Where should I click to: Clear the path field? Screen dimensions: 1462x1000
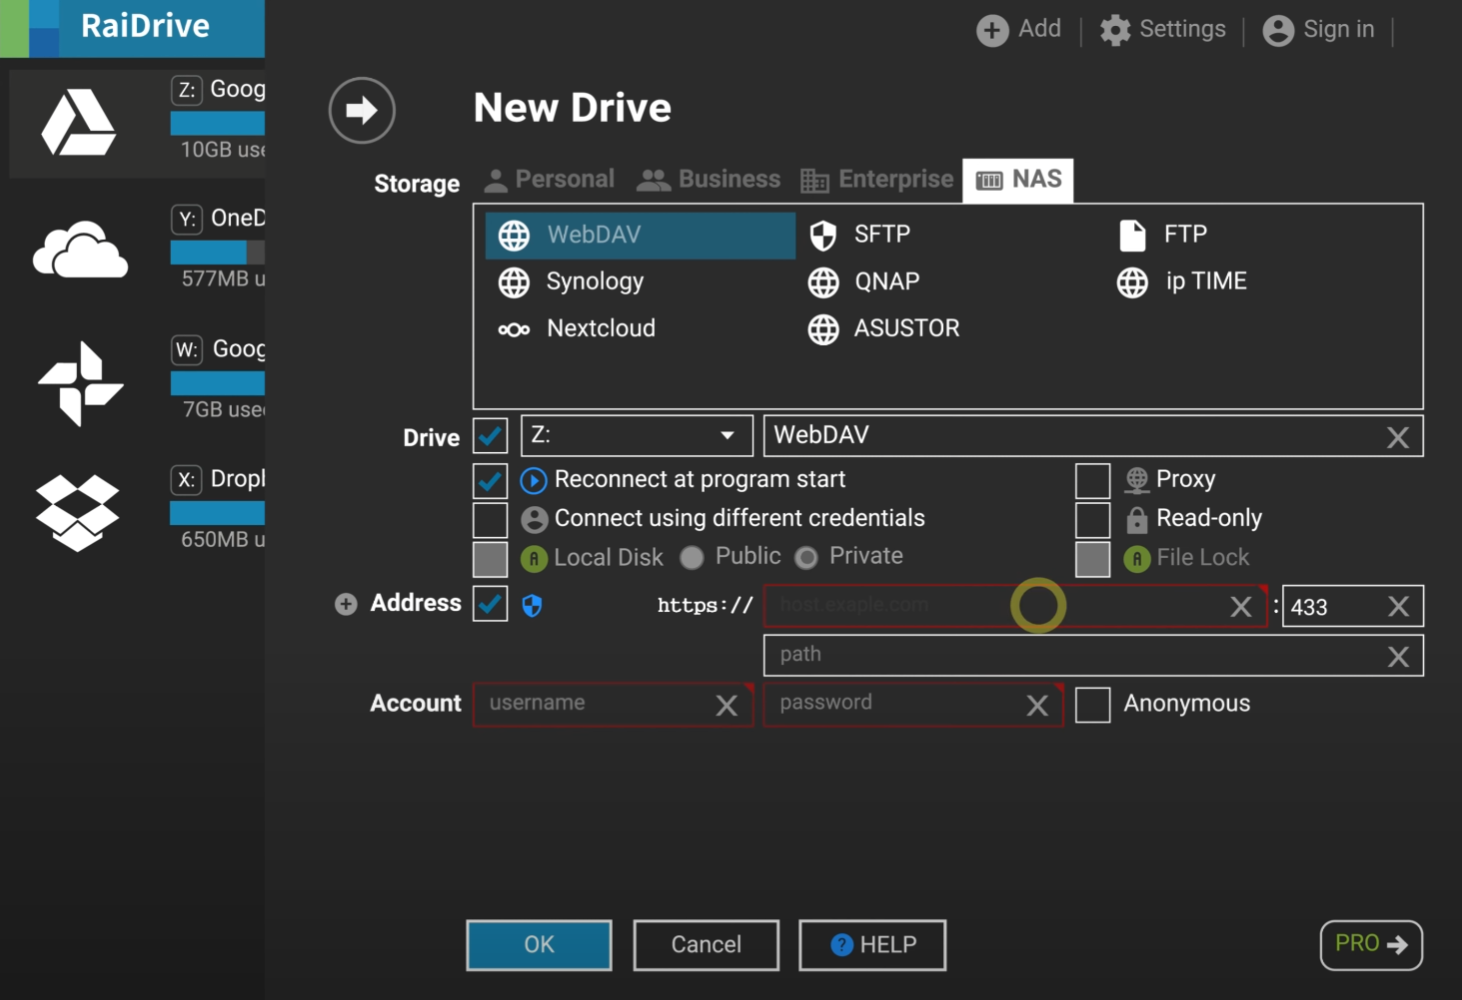[1398, 656]
